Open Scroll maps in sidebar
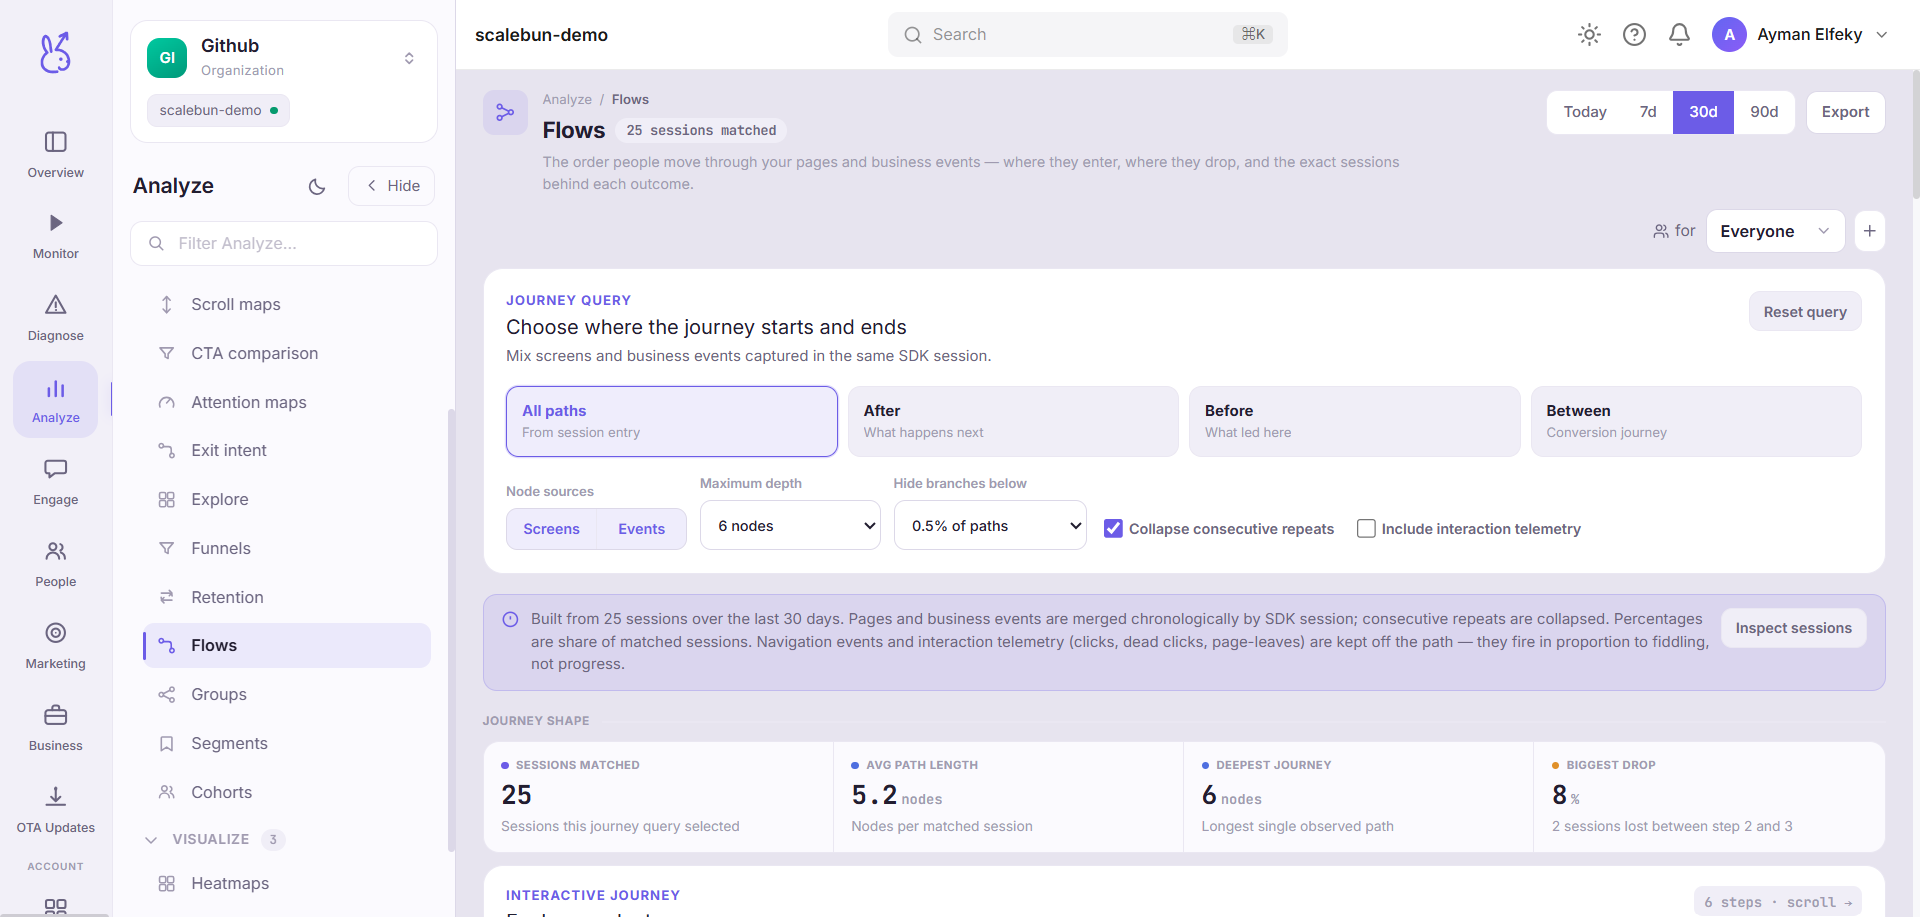The width and height of the screenshot is (1920, 917). (287, 304)
